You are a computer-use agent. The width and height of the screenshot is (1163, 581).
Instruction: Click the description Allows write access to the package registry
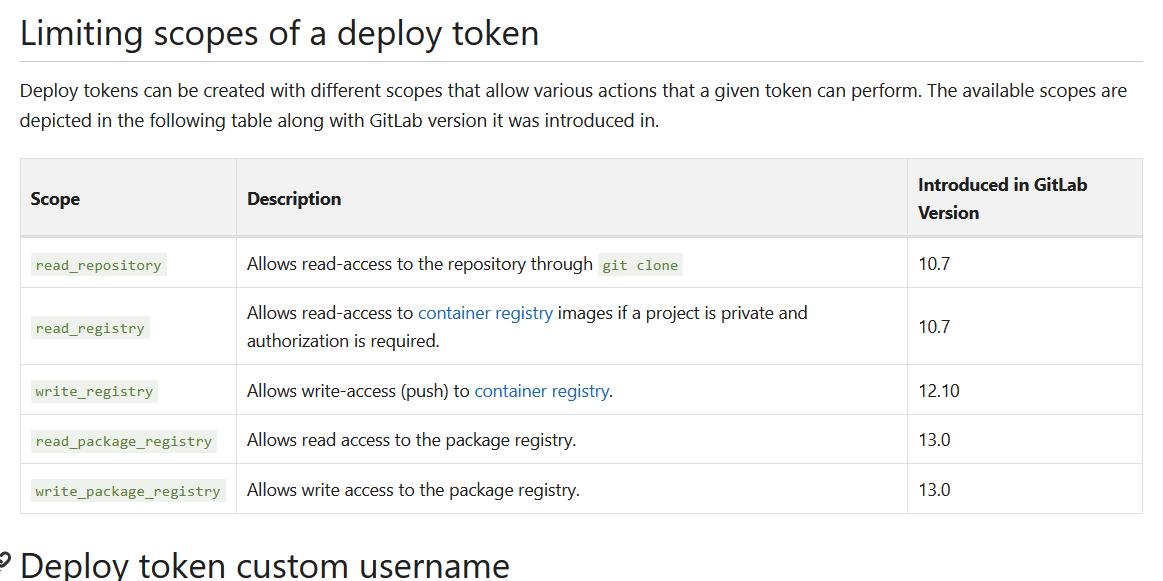point(413,490)
